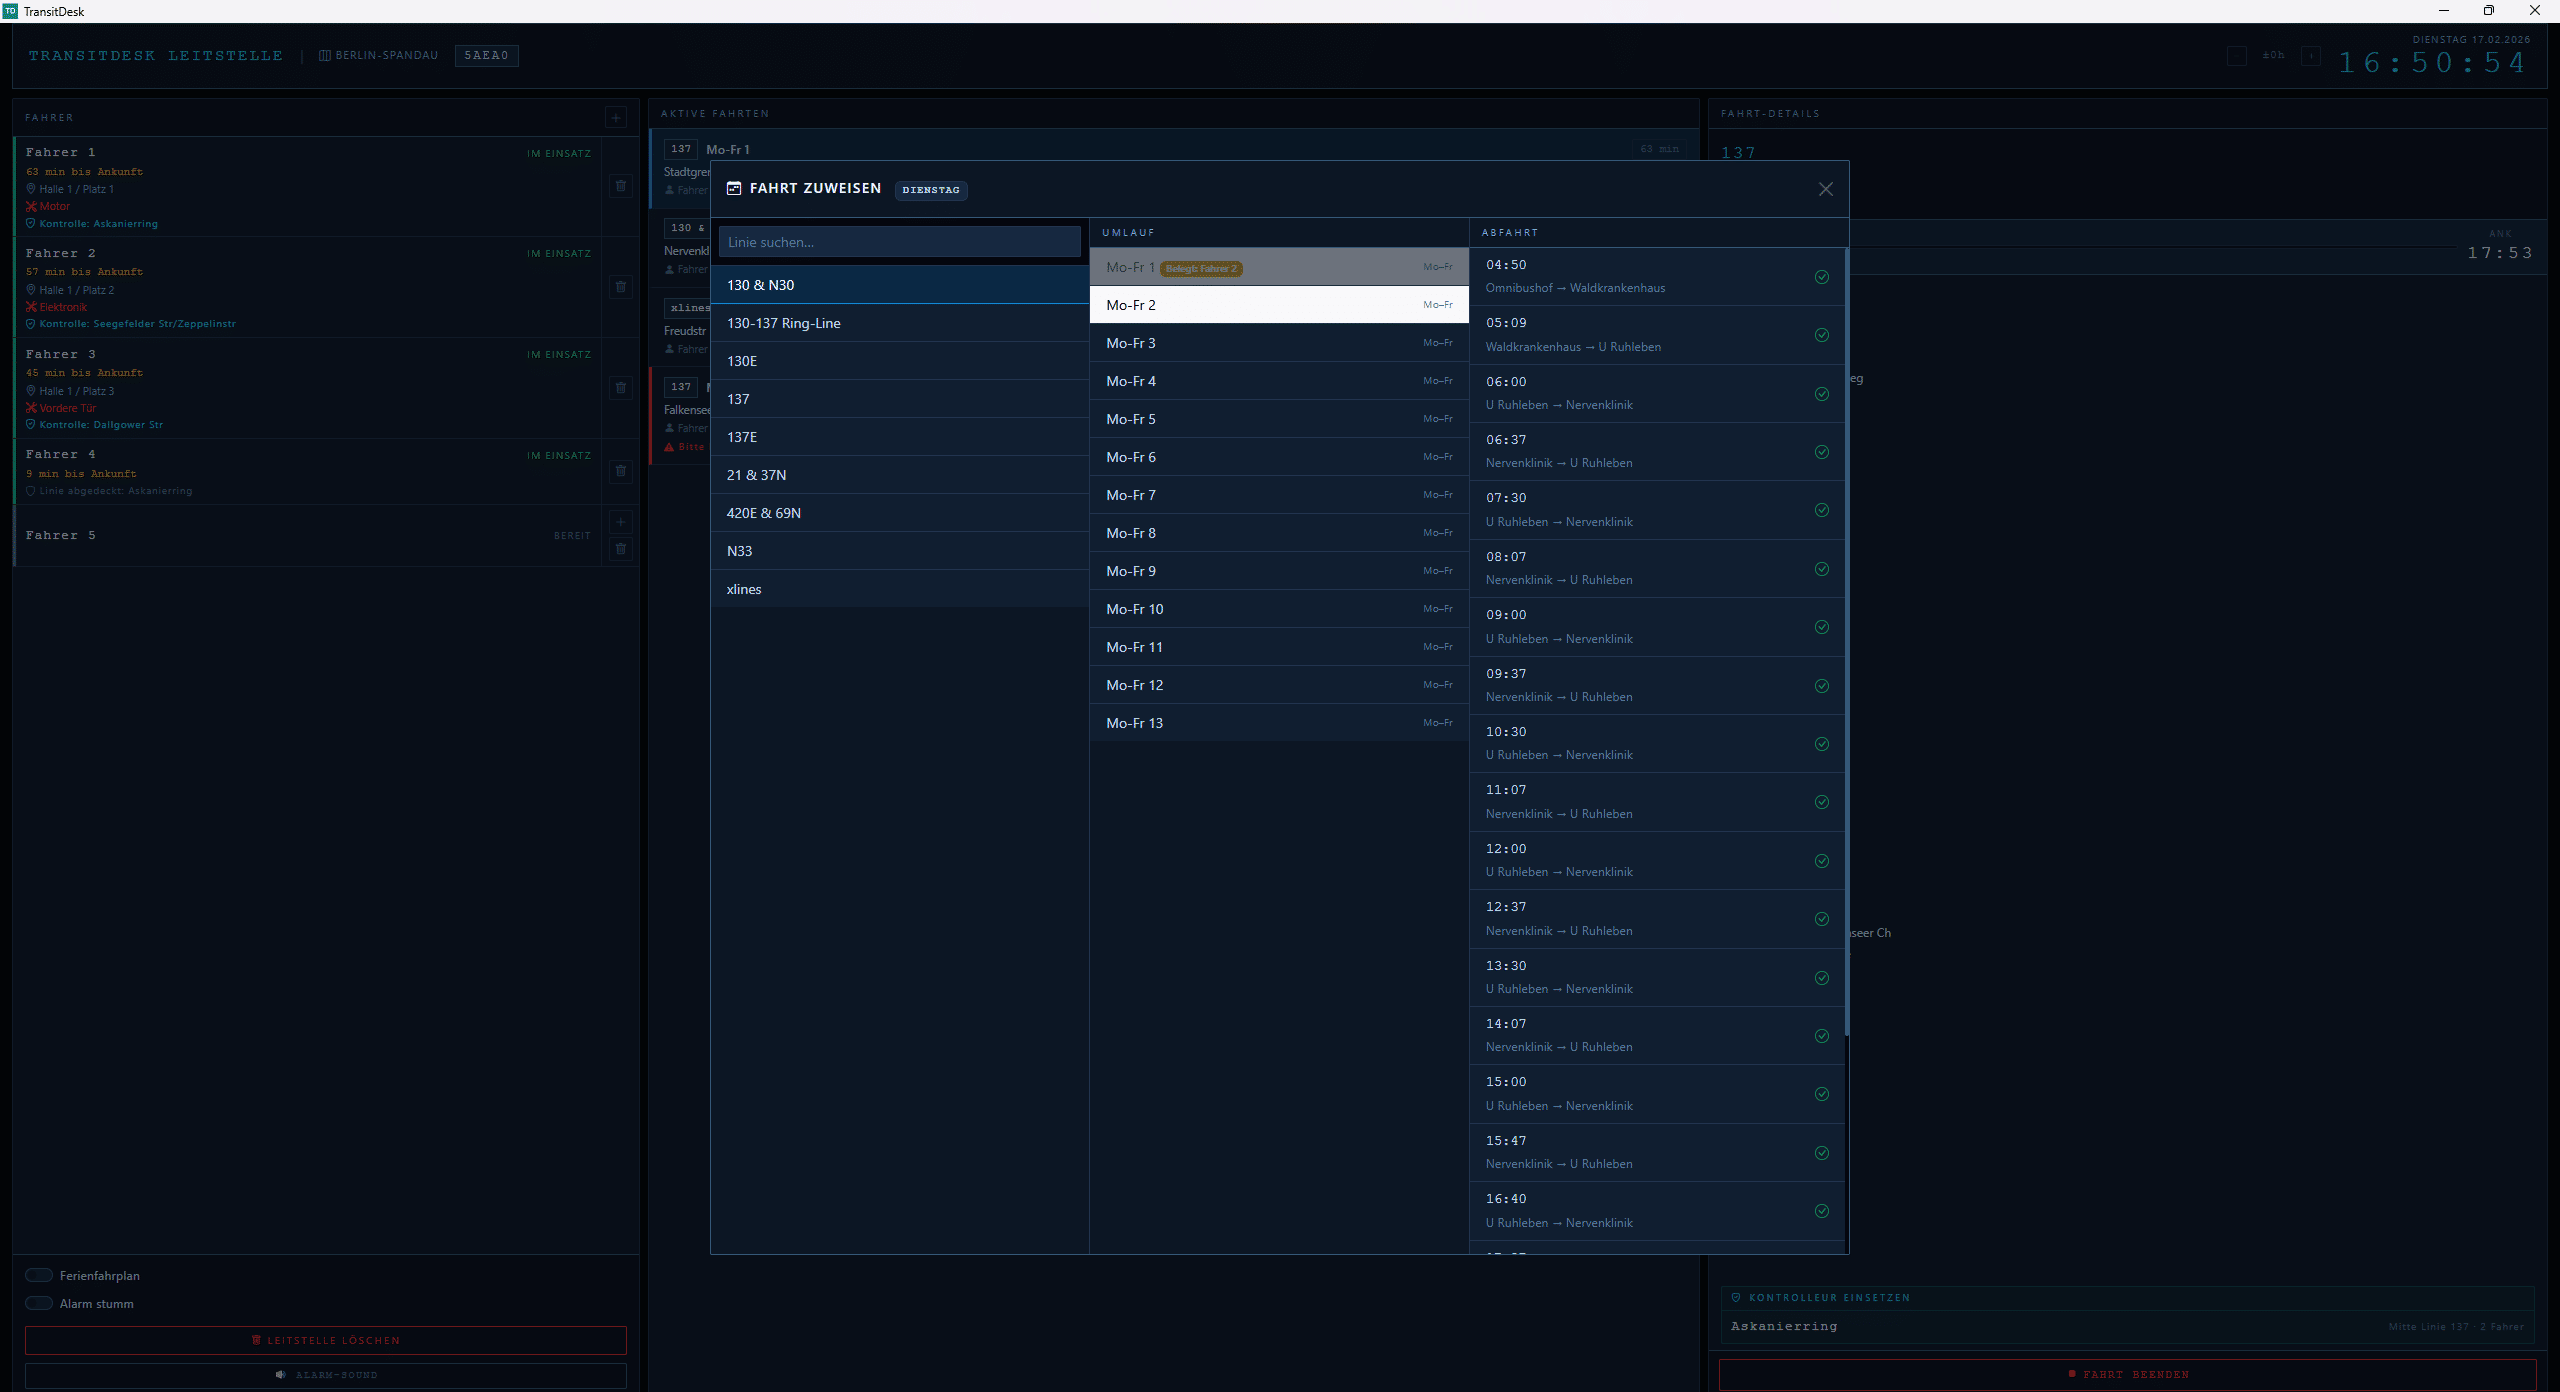Close the Fahrt zuweisen dialog
The image size is (2560, 1392).
coord(1825,189)
